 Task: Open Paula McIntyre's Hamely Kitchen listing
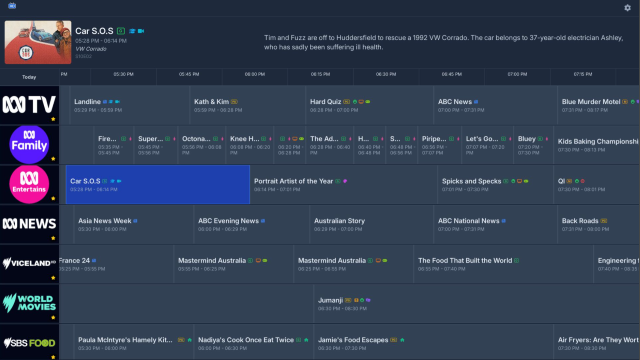pyautogui.click(x=134, y=342)
